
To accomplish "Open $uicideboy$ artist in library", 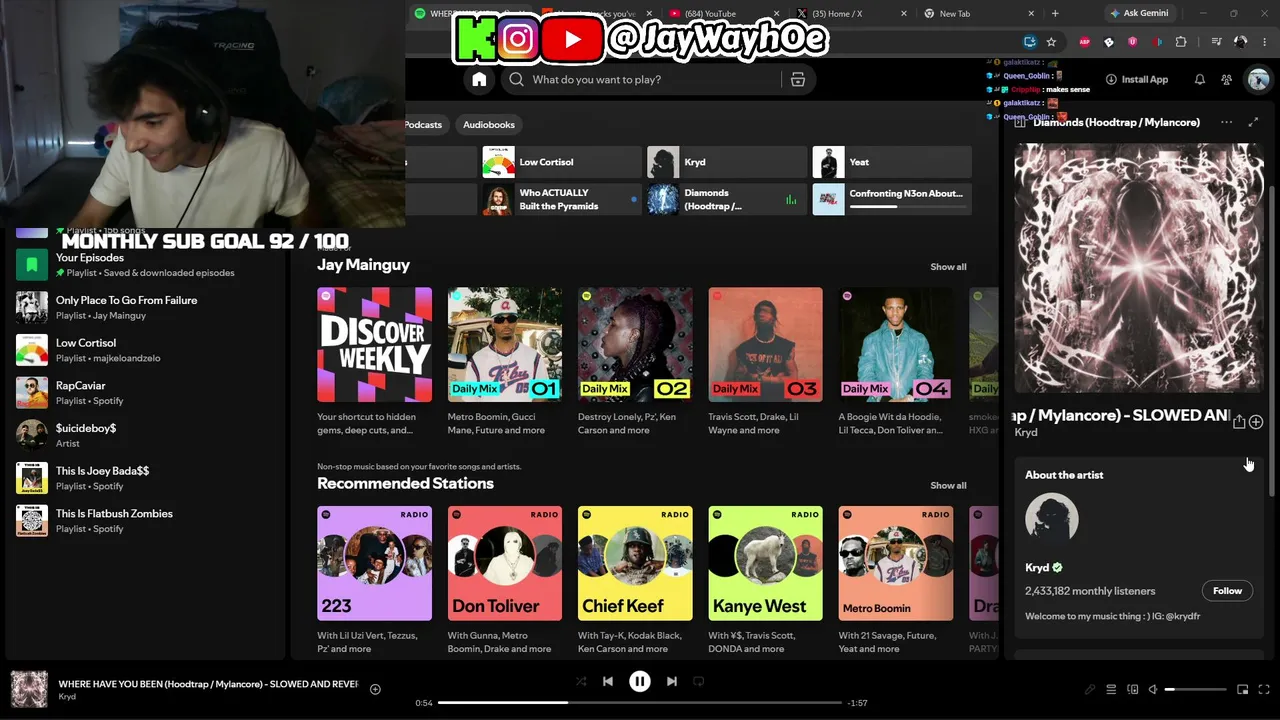I will (145, 435).
